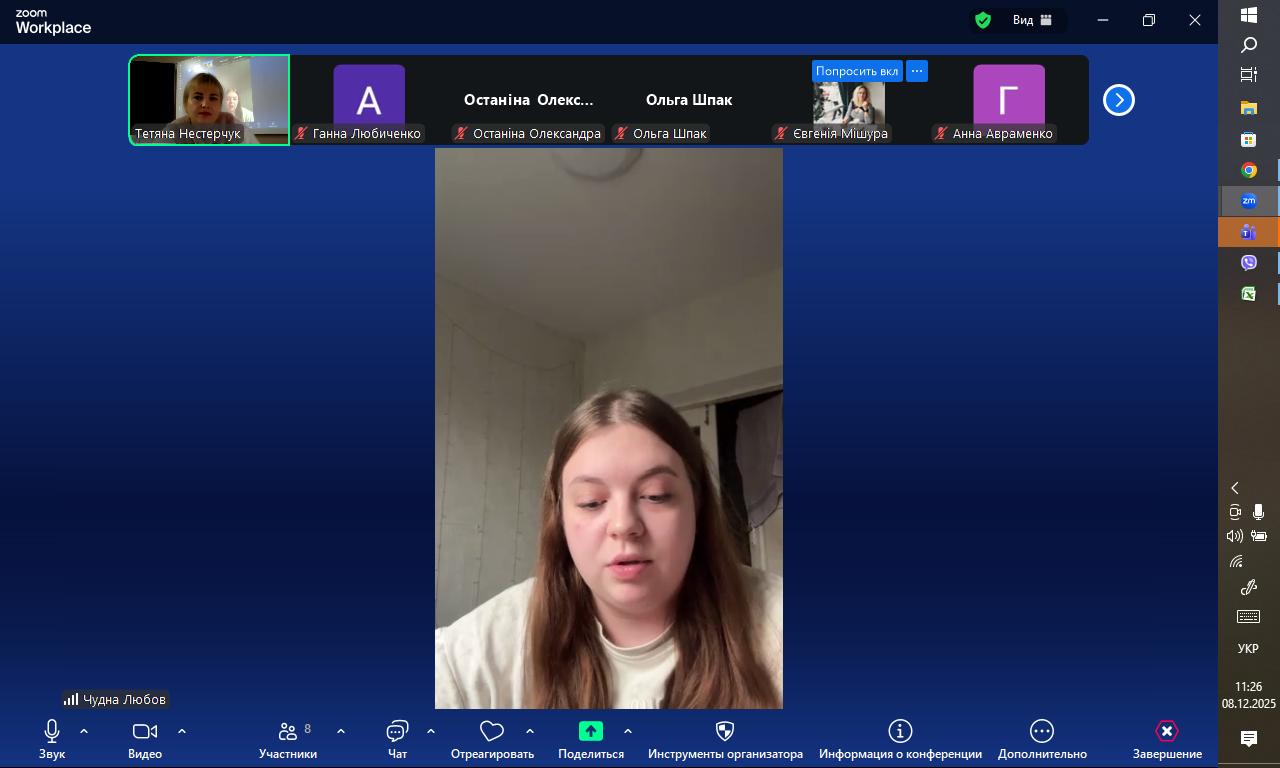Expand the audio settings arrow
1280x768 pixels.
(x=84, y=731)
